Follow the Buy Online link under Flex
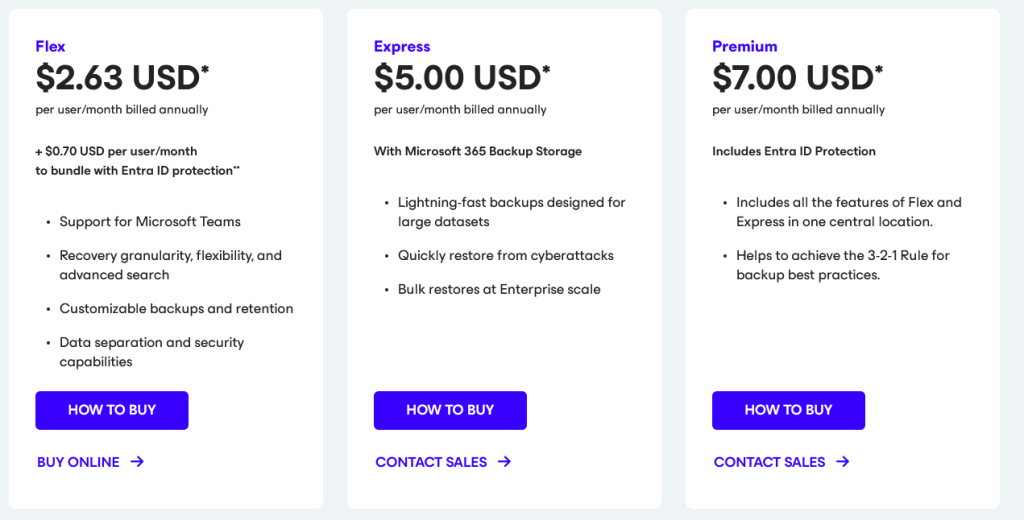 (78, 462)
